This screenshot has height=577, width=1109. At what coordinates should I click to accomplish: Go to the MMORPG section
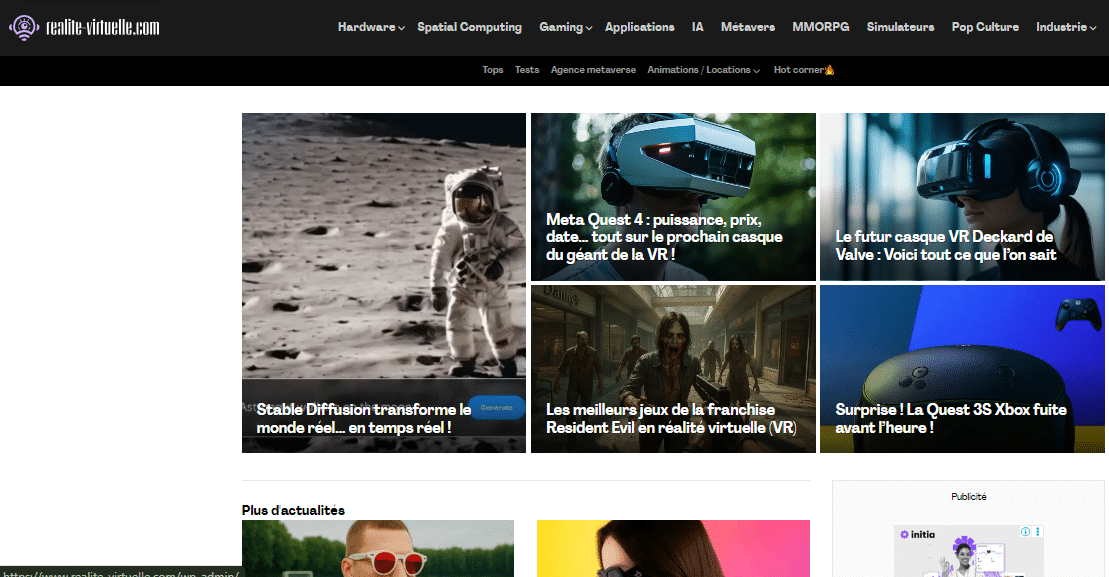(x=820, y=27)
